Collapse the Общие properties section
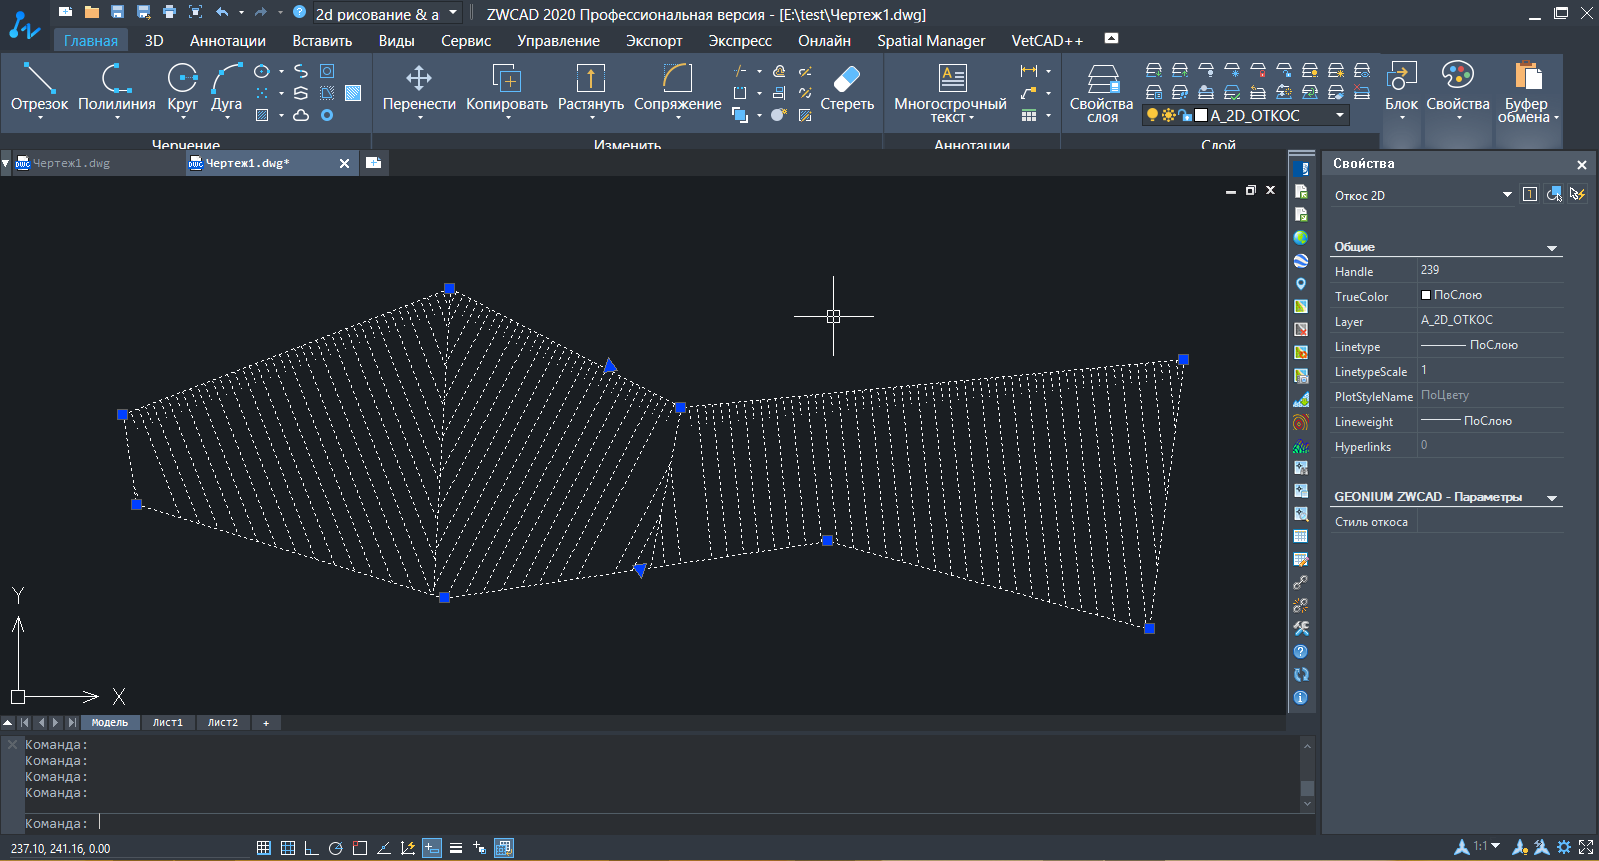This screenshot has width=1599, height=861. [1552, 248]
